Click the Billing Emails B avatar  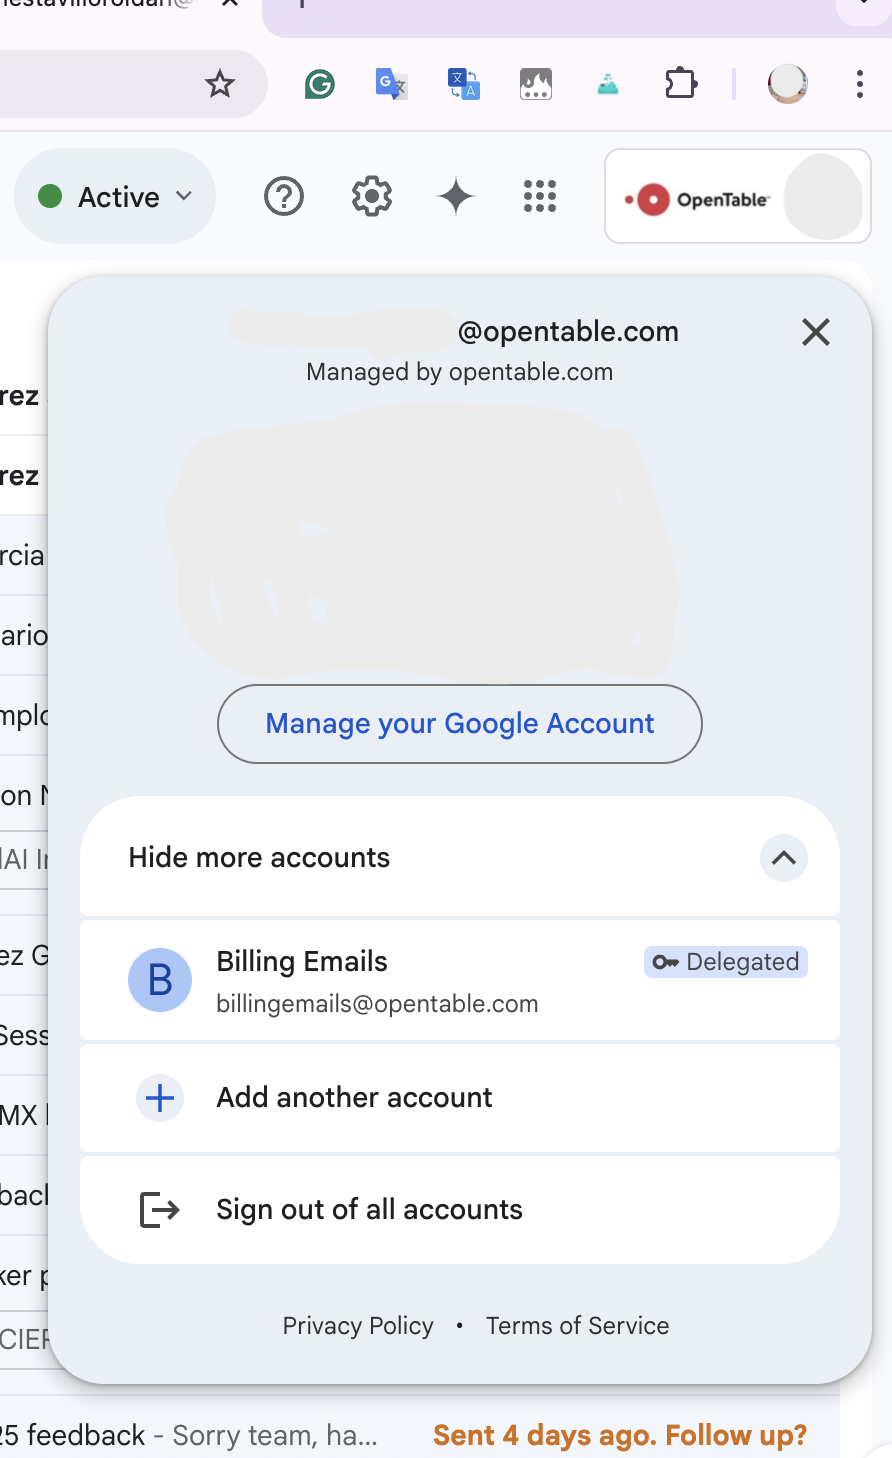tap(160, 980)
